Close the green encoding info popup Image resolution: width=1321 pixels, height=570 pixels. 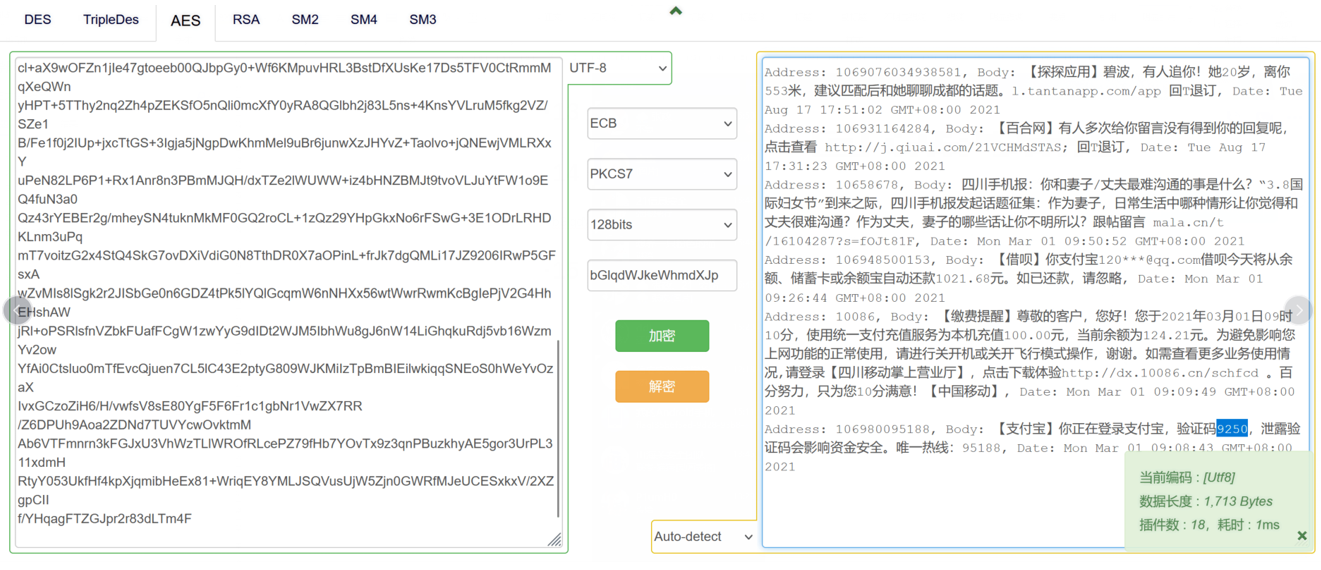1302,536
